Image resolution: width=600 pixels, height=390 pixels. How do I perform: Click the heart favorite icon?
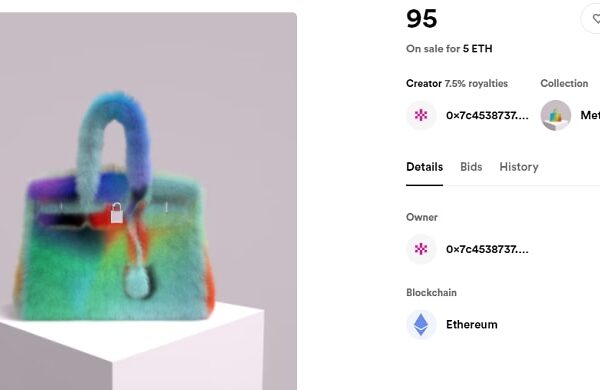pos(596,18)
